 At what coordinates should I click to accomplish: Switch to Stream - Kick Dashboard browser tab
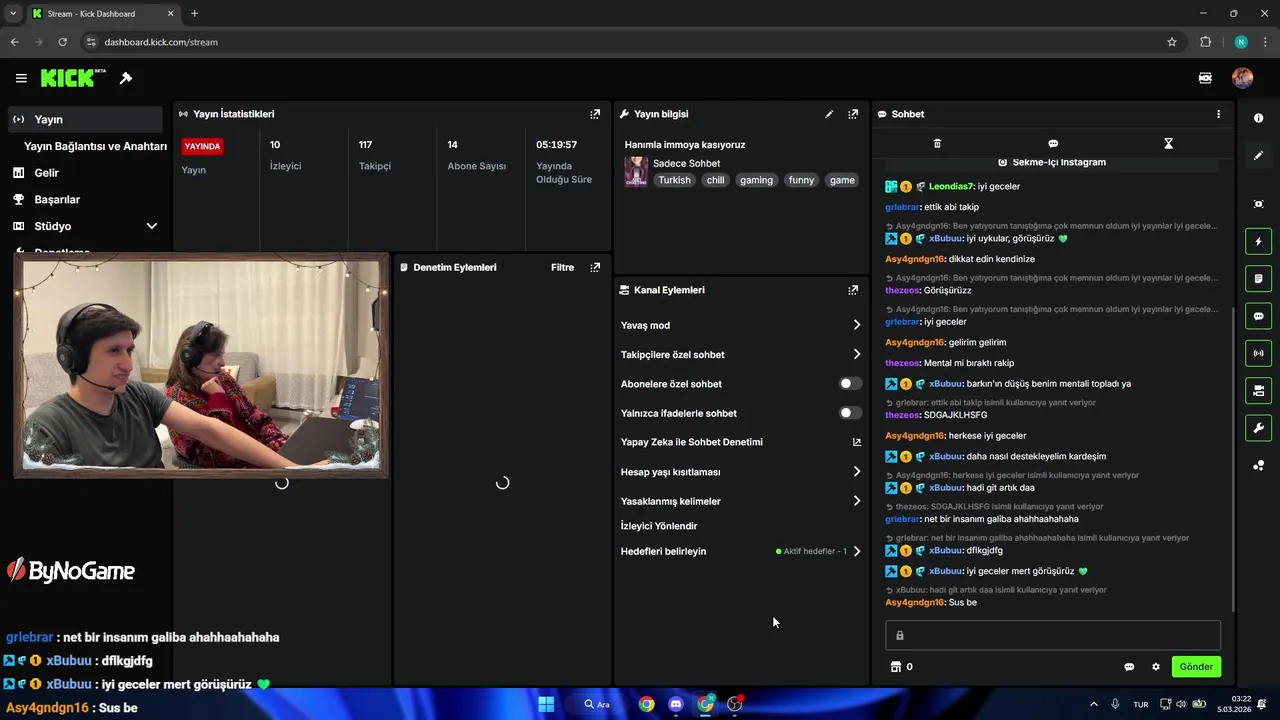pos(102,14)
